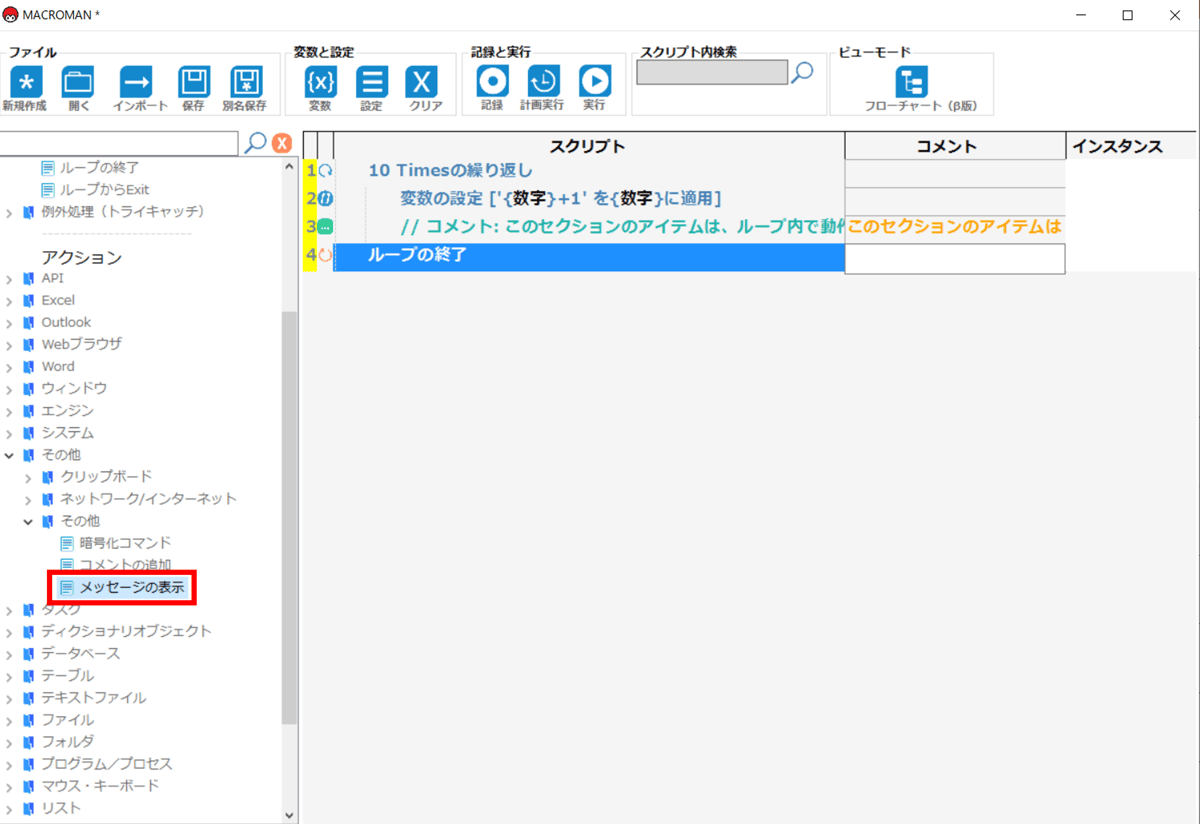Click the コメント column header
This screenshot has height=824, width=1200.
pyautogui.click(x=955, y=147)
